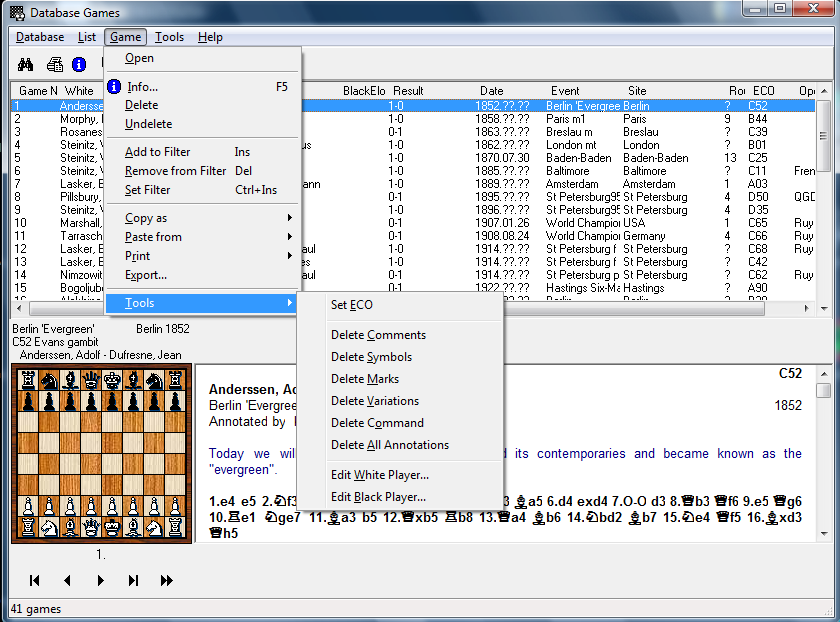Click the blue info icon in toolbar

coord(79,65)
